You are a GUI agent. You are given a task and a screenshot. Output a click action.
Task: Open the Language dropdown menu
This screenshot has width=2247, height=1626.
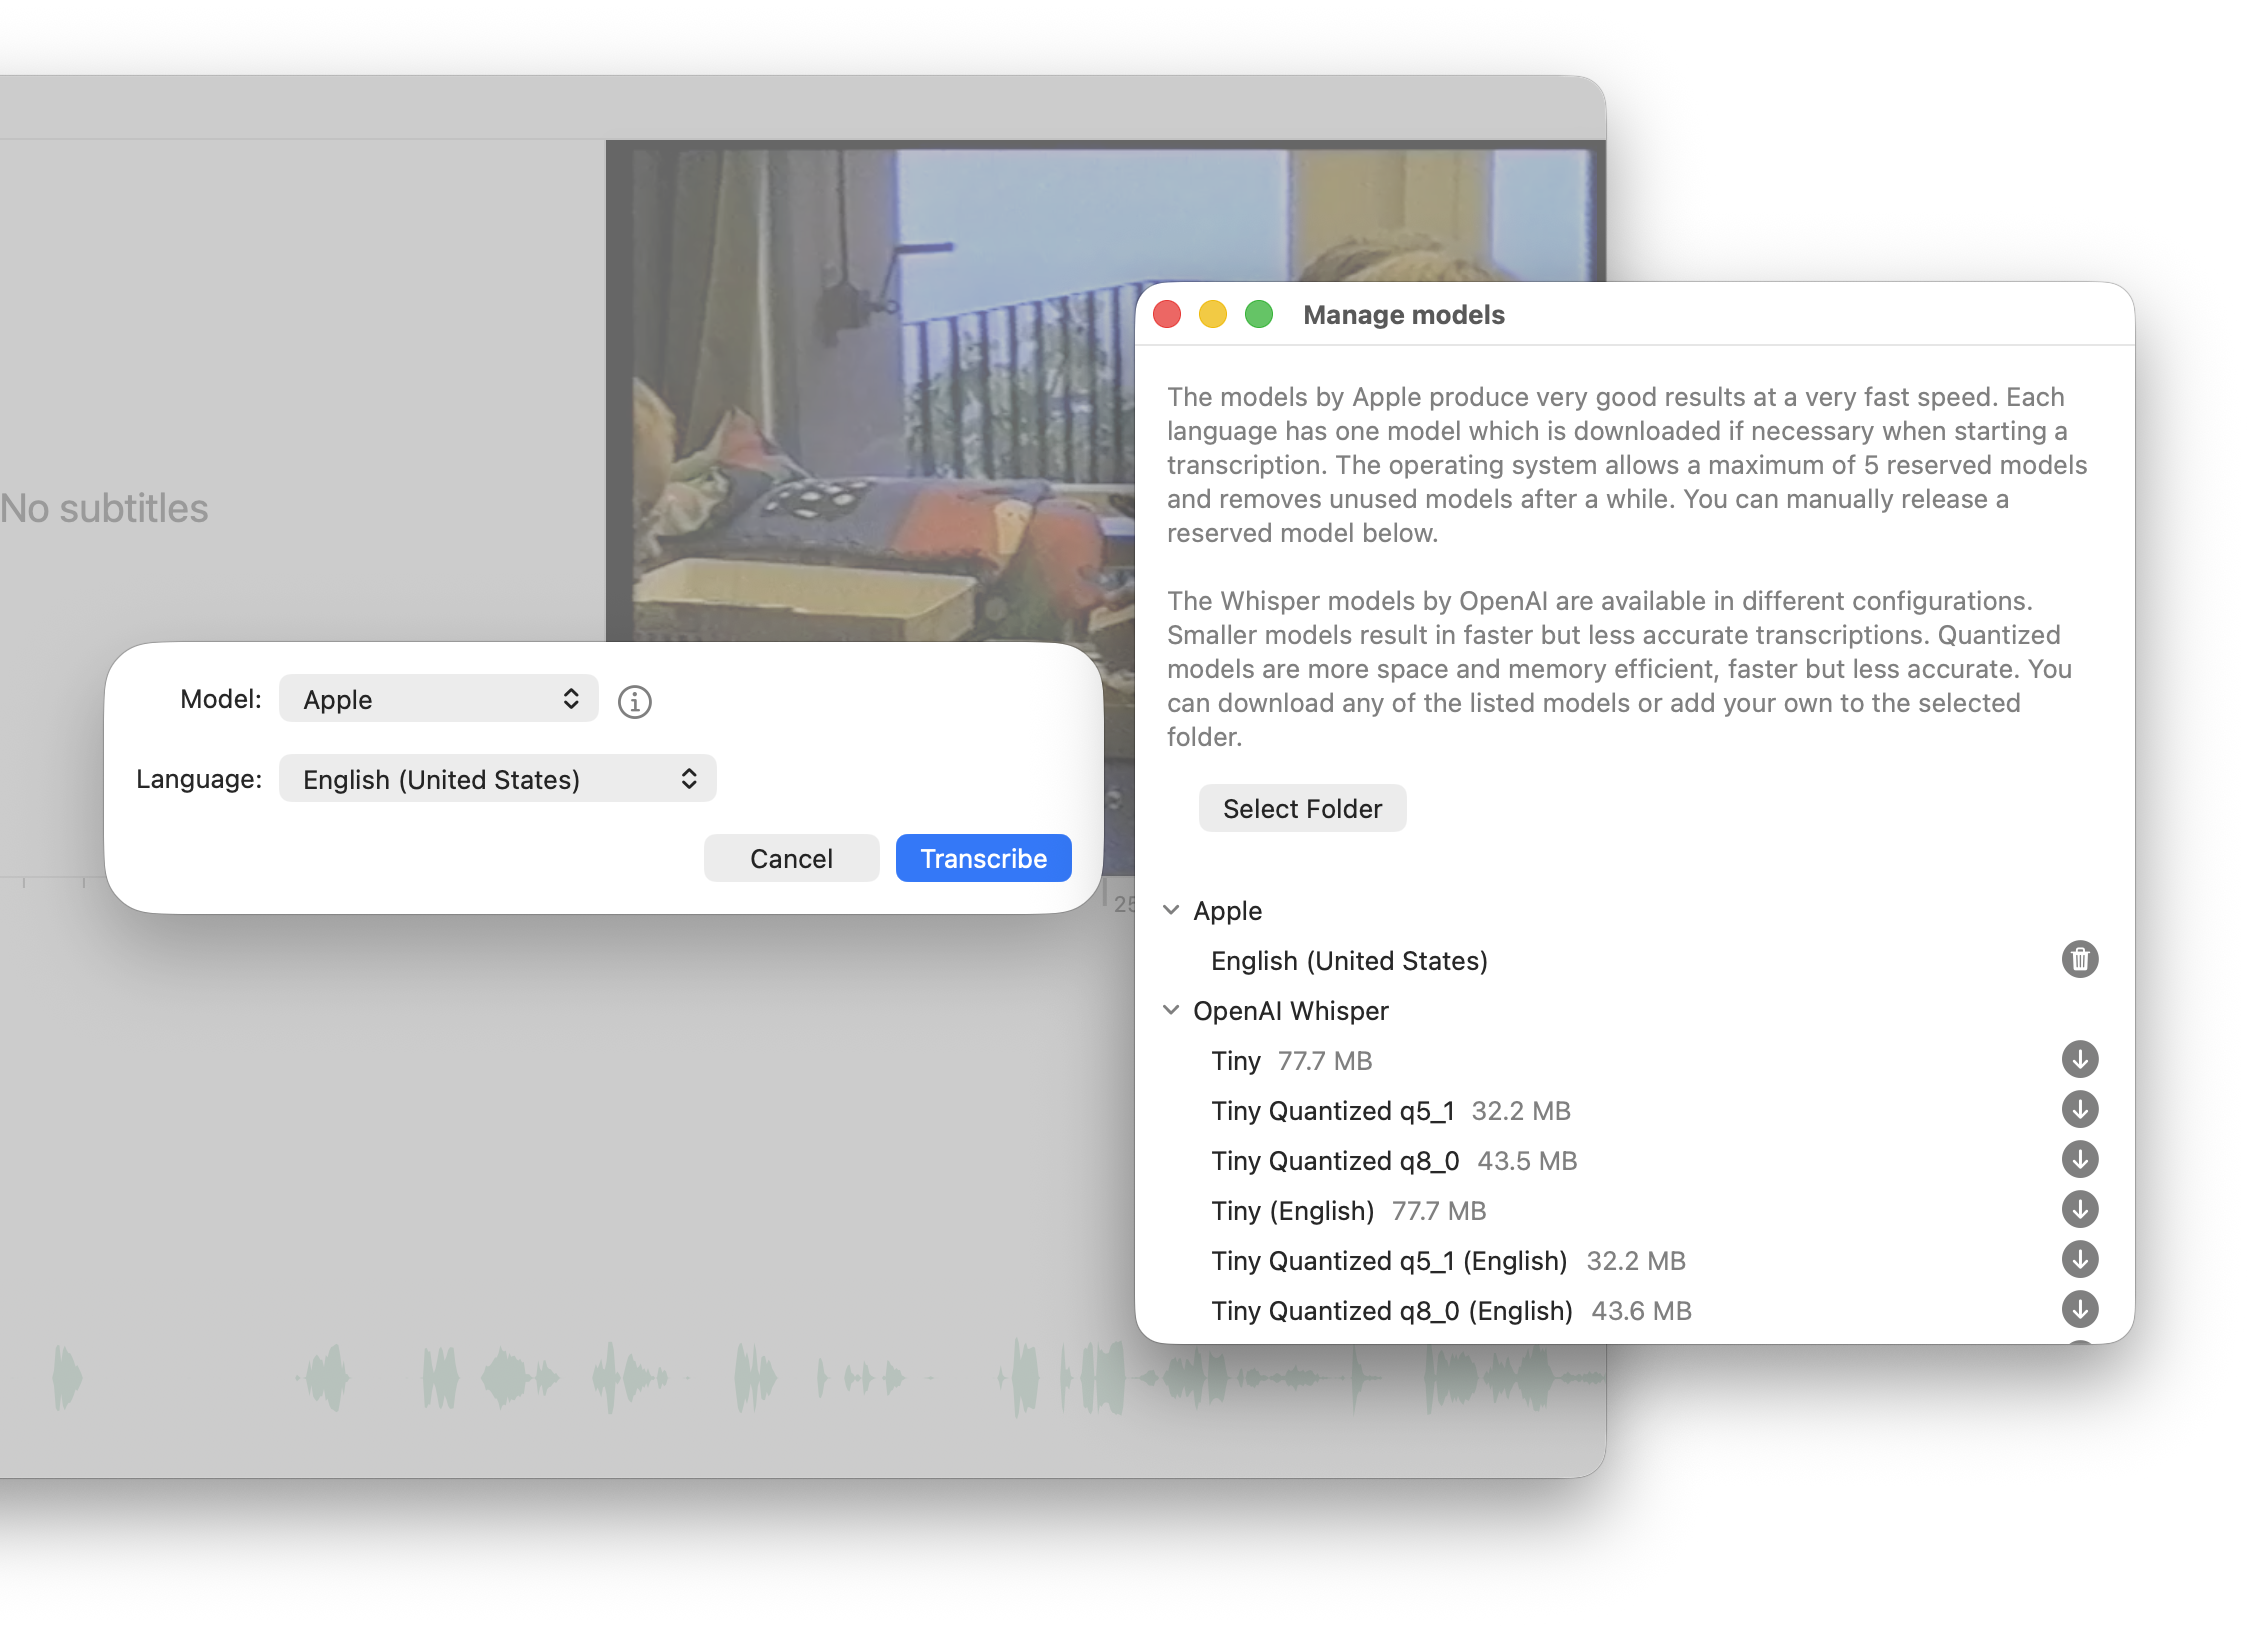point(497,779)
